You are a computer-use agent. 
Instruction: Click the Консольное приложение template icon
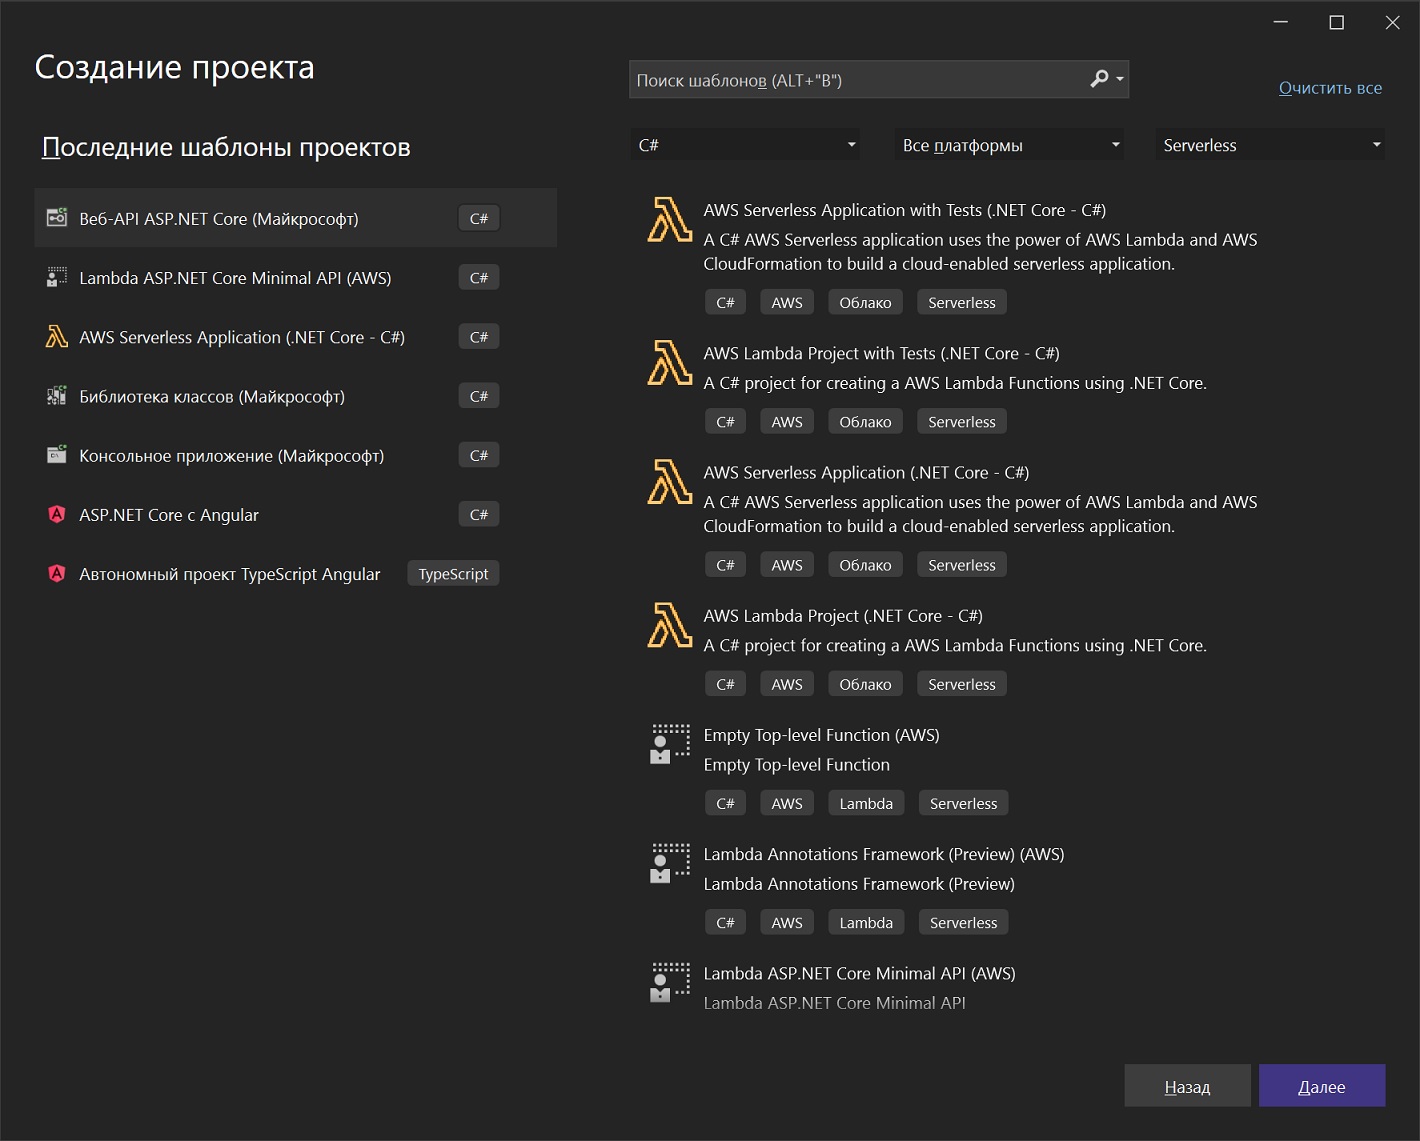(x=57, y=455)
